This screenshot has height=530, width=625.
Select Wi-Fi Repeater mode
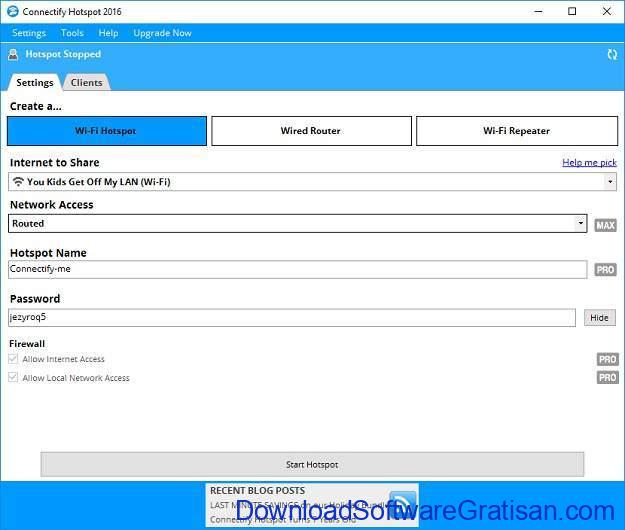517,131
